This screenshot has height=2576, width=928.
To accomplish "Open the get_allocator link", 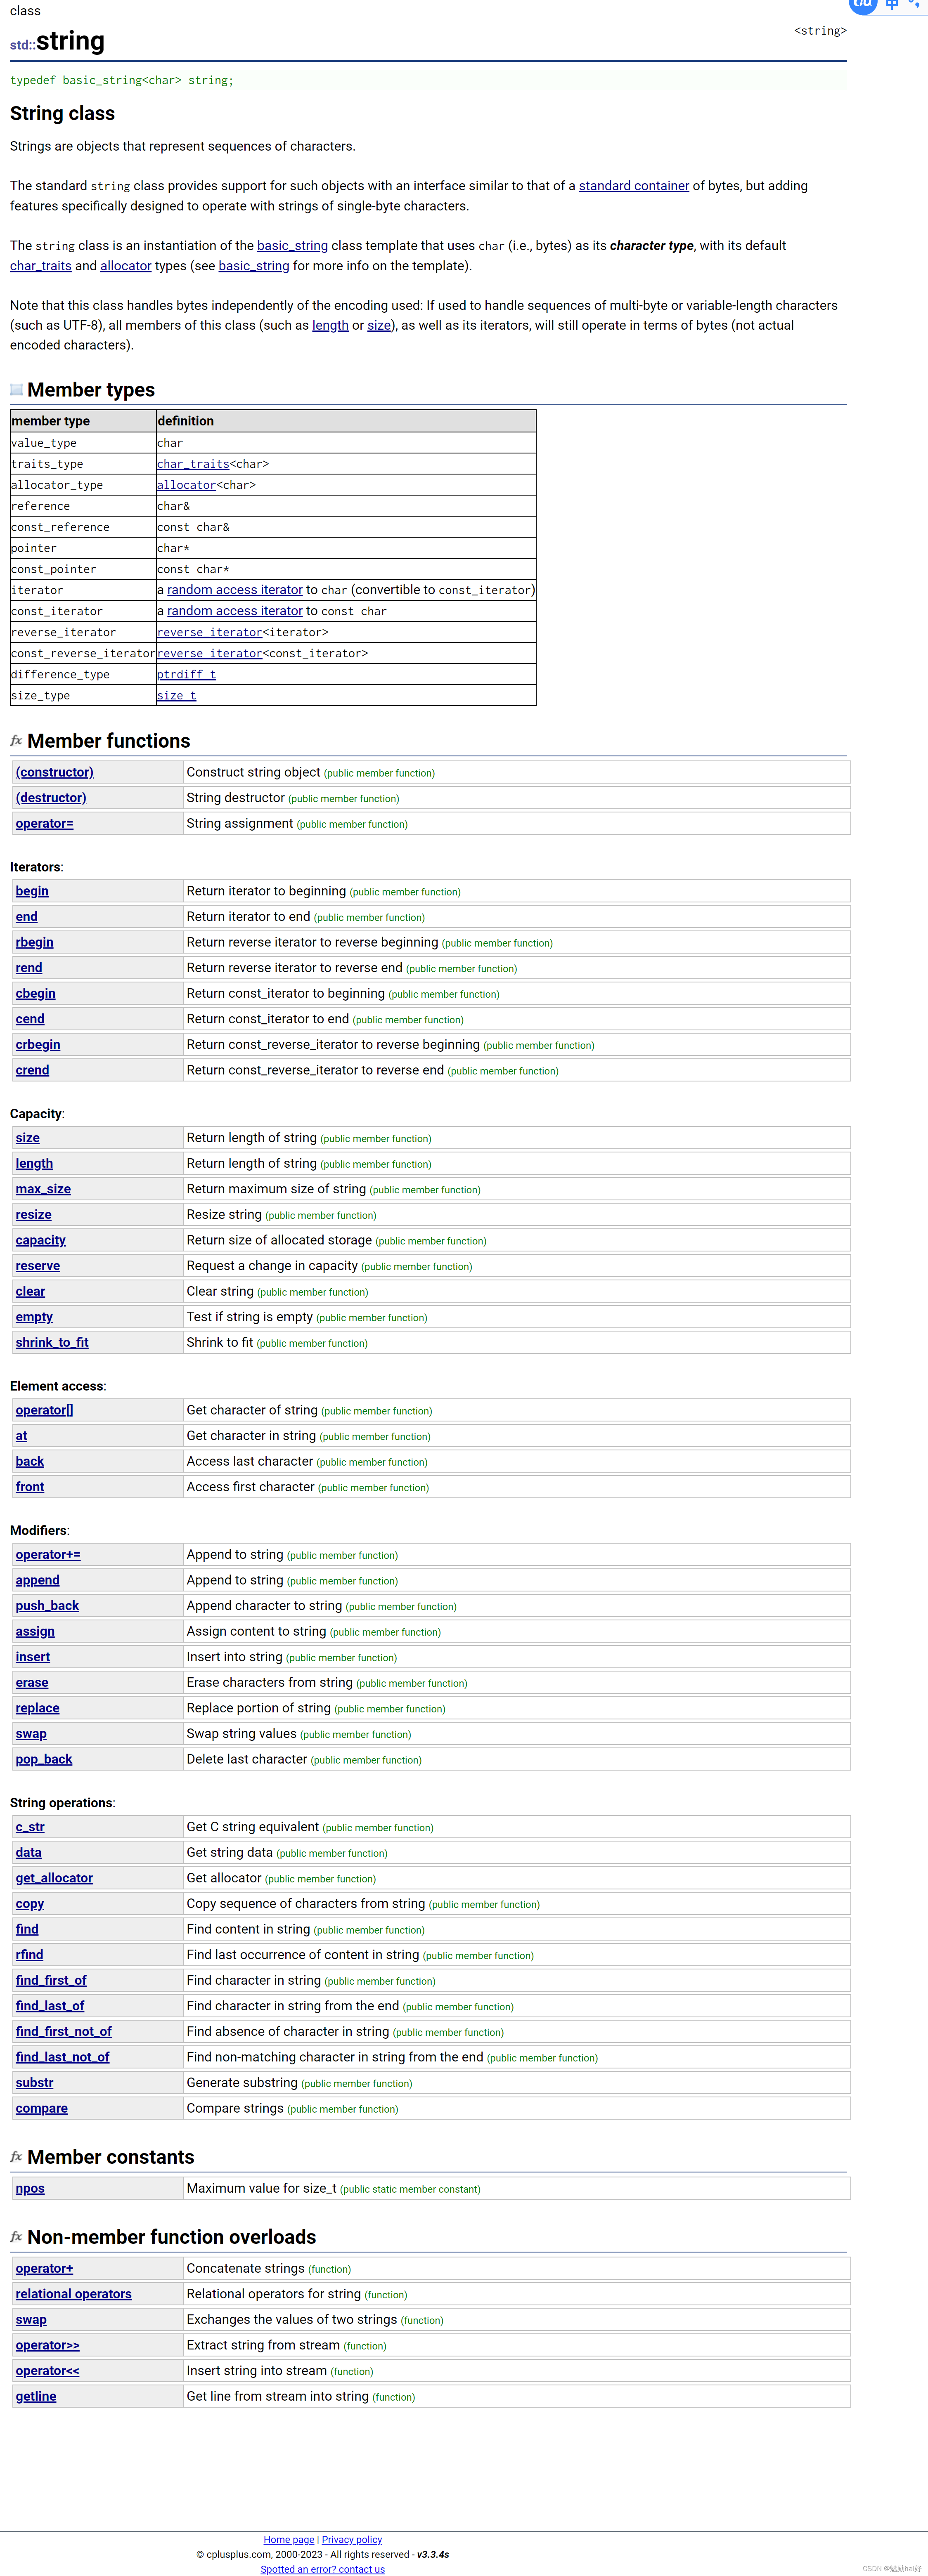I will 54,1878.
